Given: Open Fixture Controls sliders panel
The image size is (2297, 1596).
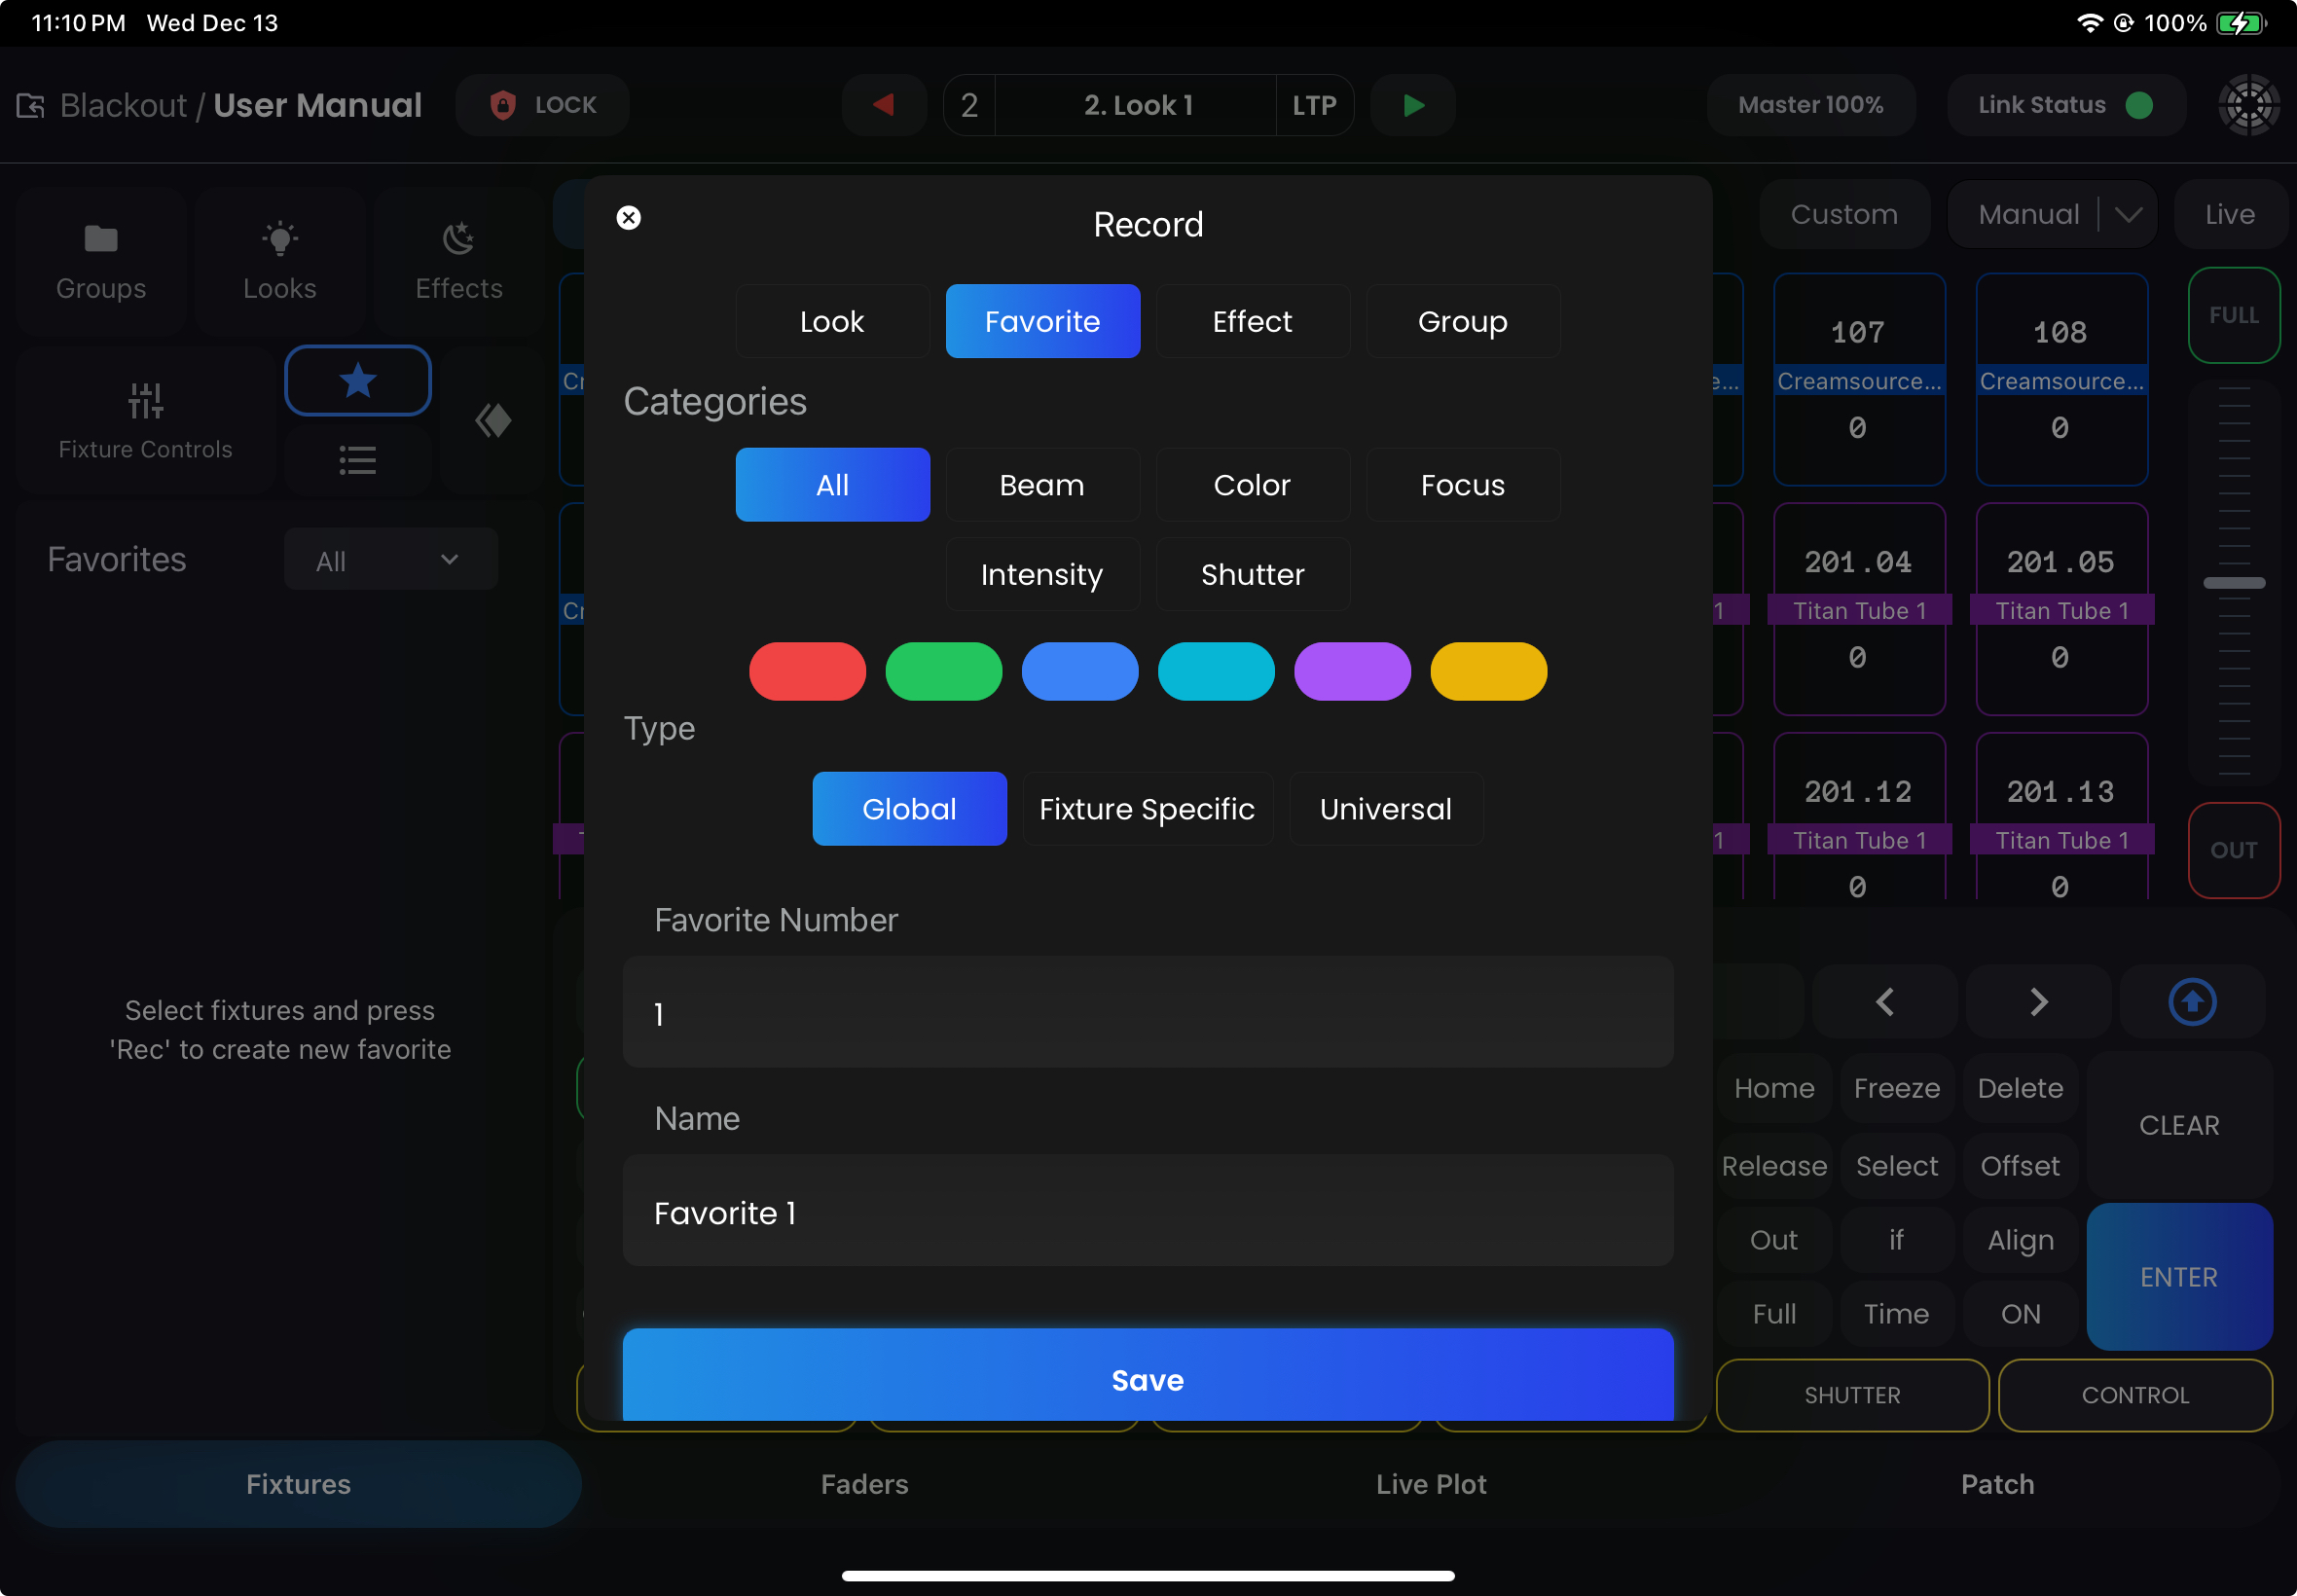Looking at the screenshot, I should pos(145,420).
